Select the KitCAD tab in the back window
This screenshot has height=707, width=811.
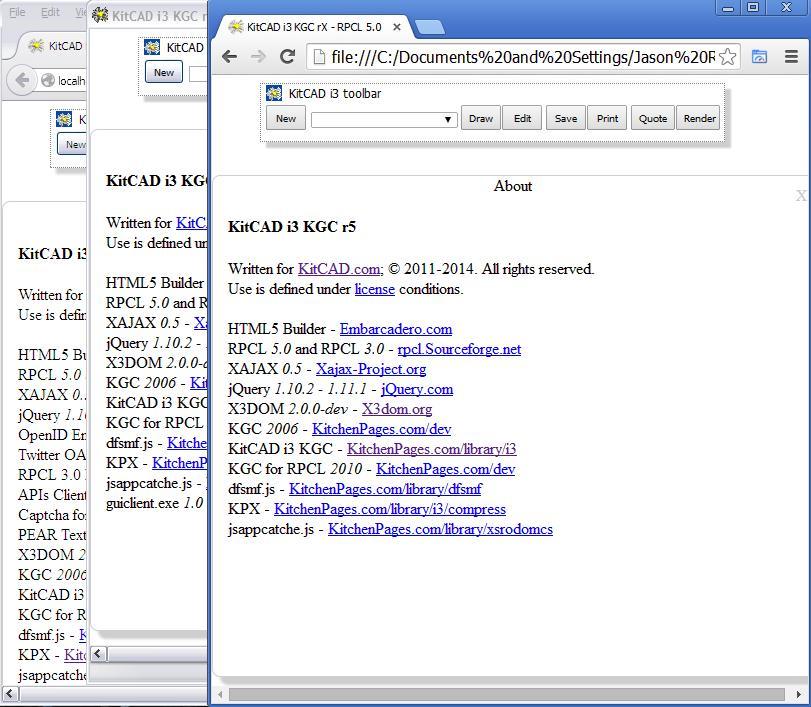click(x=56, y=46)
